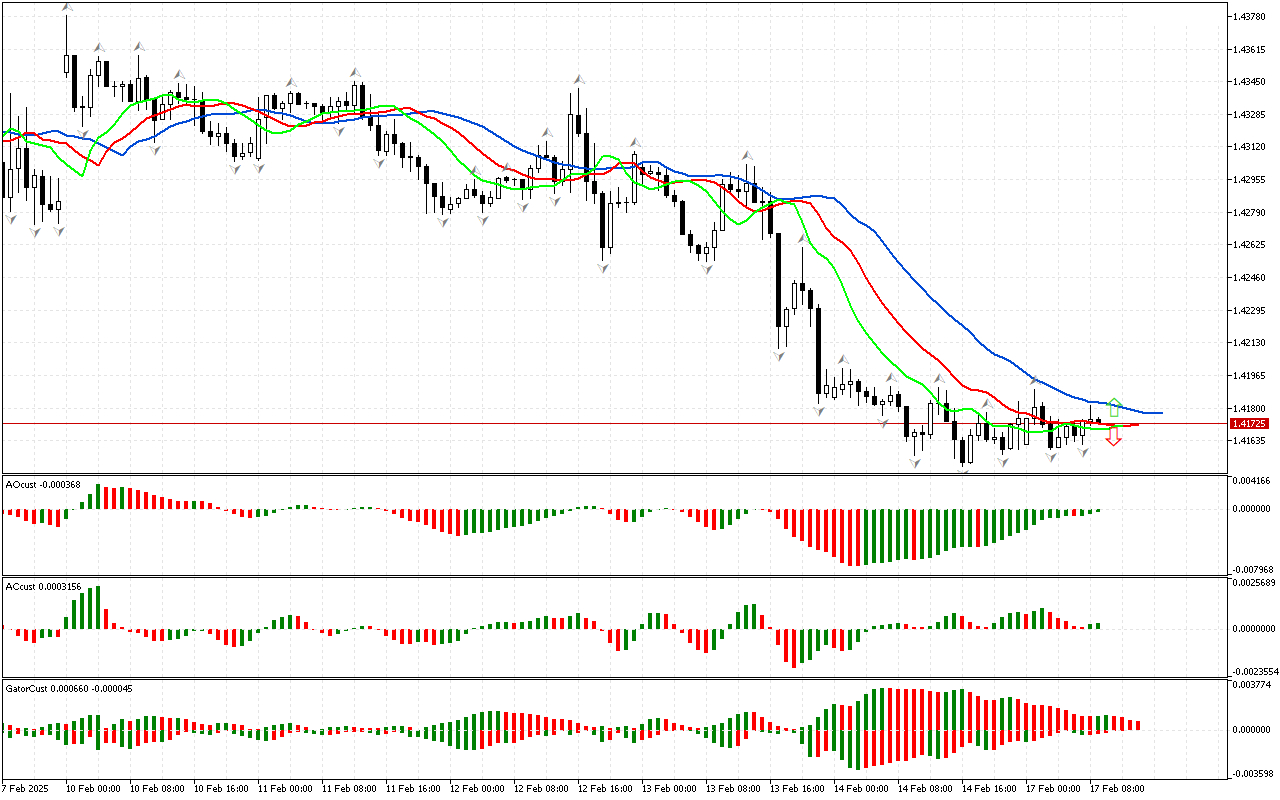The width and height of the screenshot is (1280, 800).
Task: Click the AOcust scale value 0.004166
Action: pos(1253,482)
